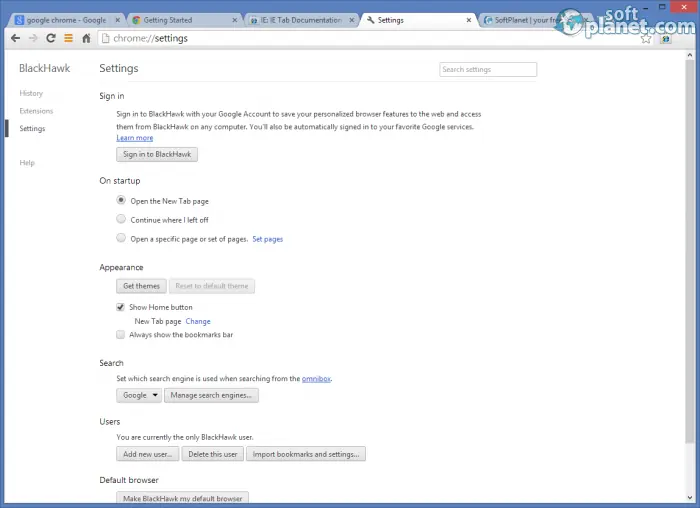
Task: Go to the home page icon
Action: pyautogui.click(x=87, y=38)
